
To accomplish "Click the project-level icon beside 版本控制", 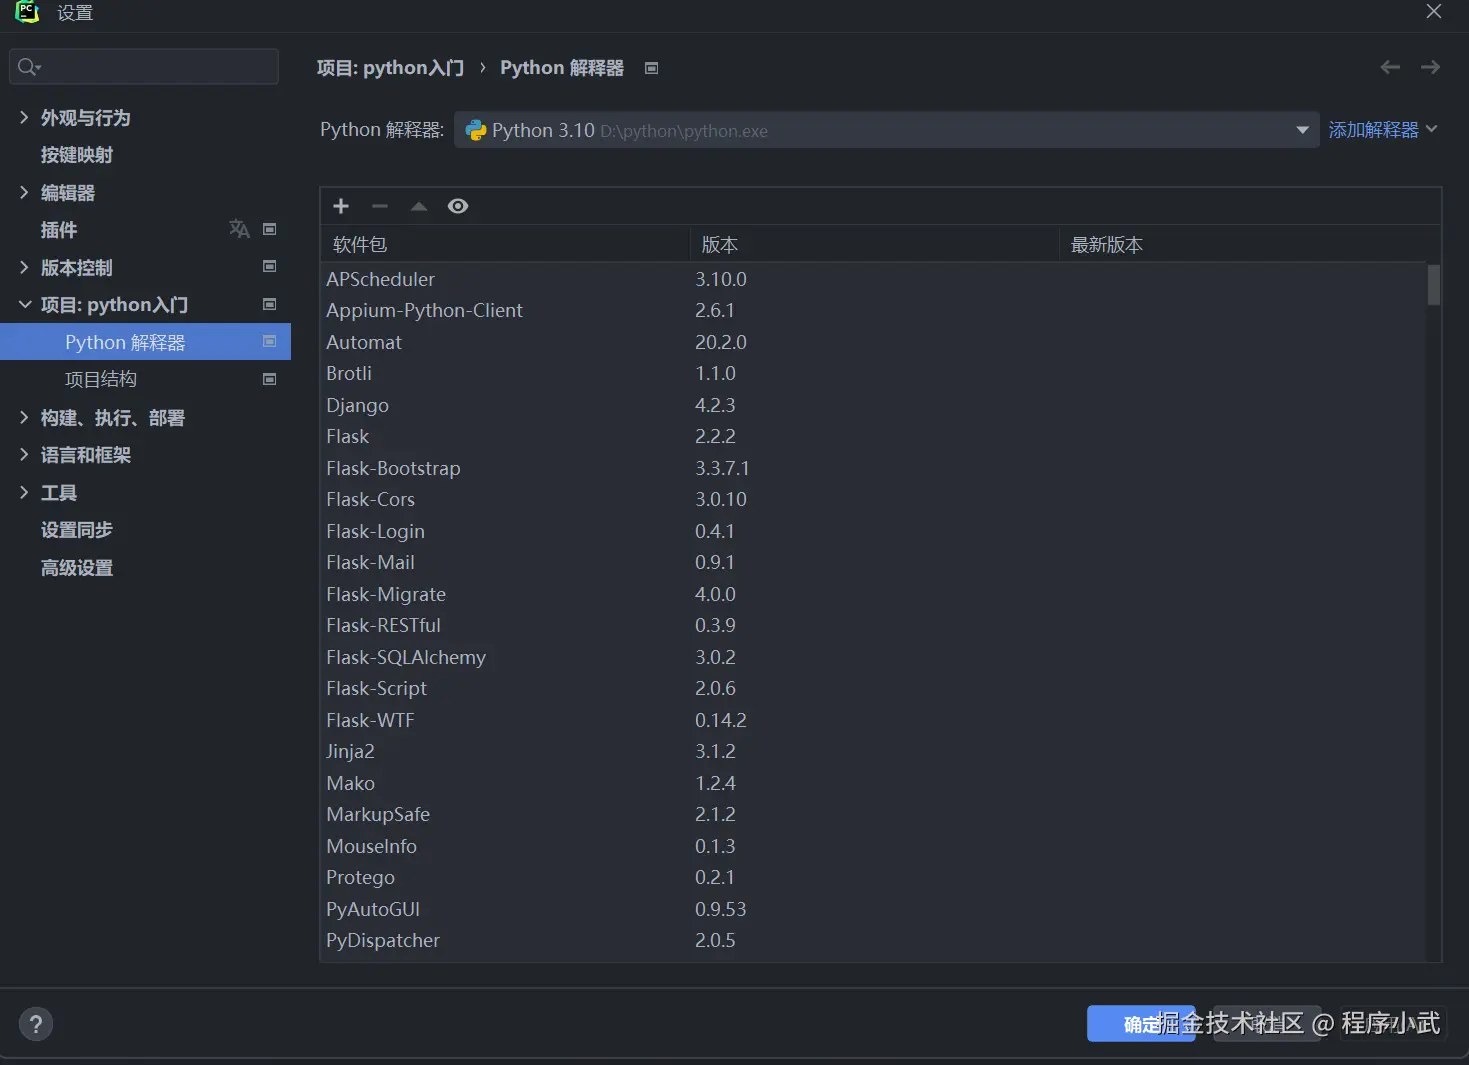I will pyautogui.click(x=269, y=266).
